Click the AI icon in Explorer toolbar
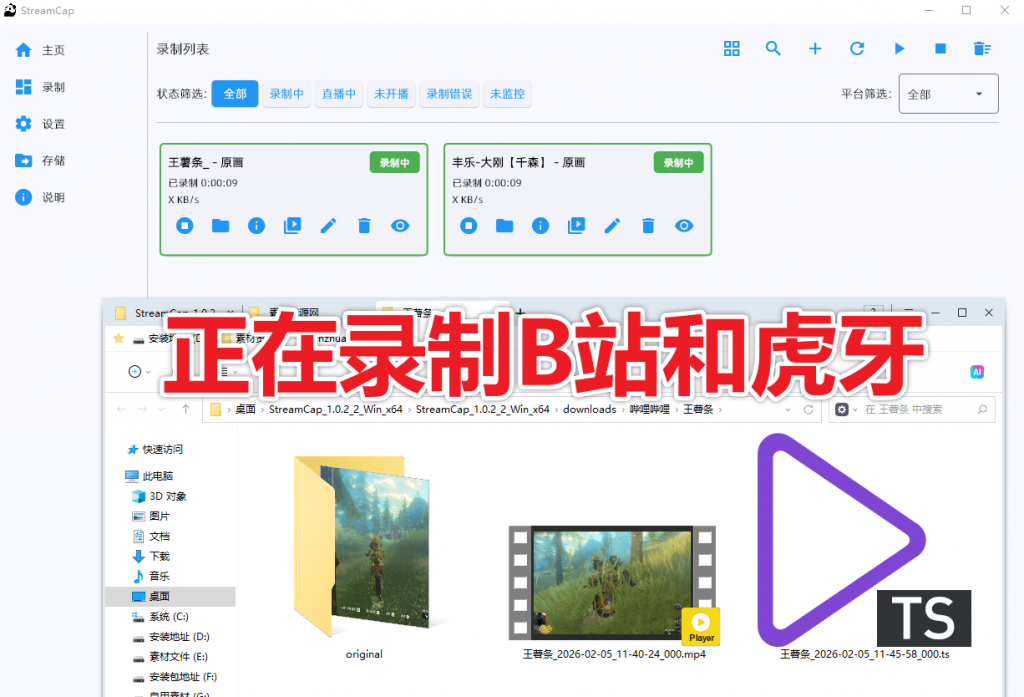Viewport: 1024px width, 697px height. click(977, 372)
